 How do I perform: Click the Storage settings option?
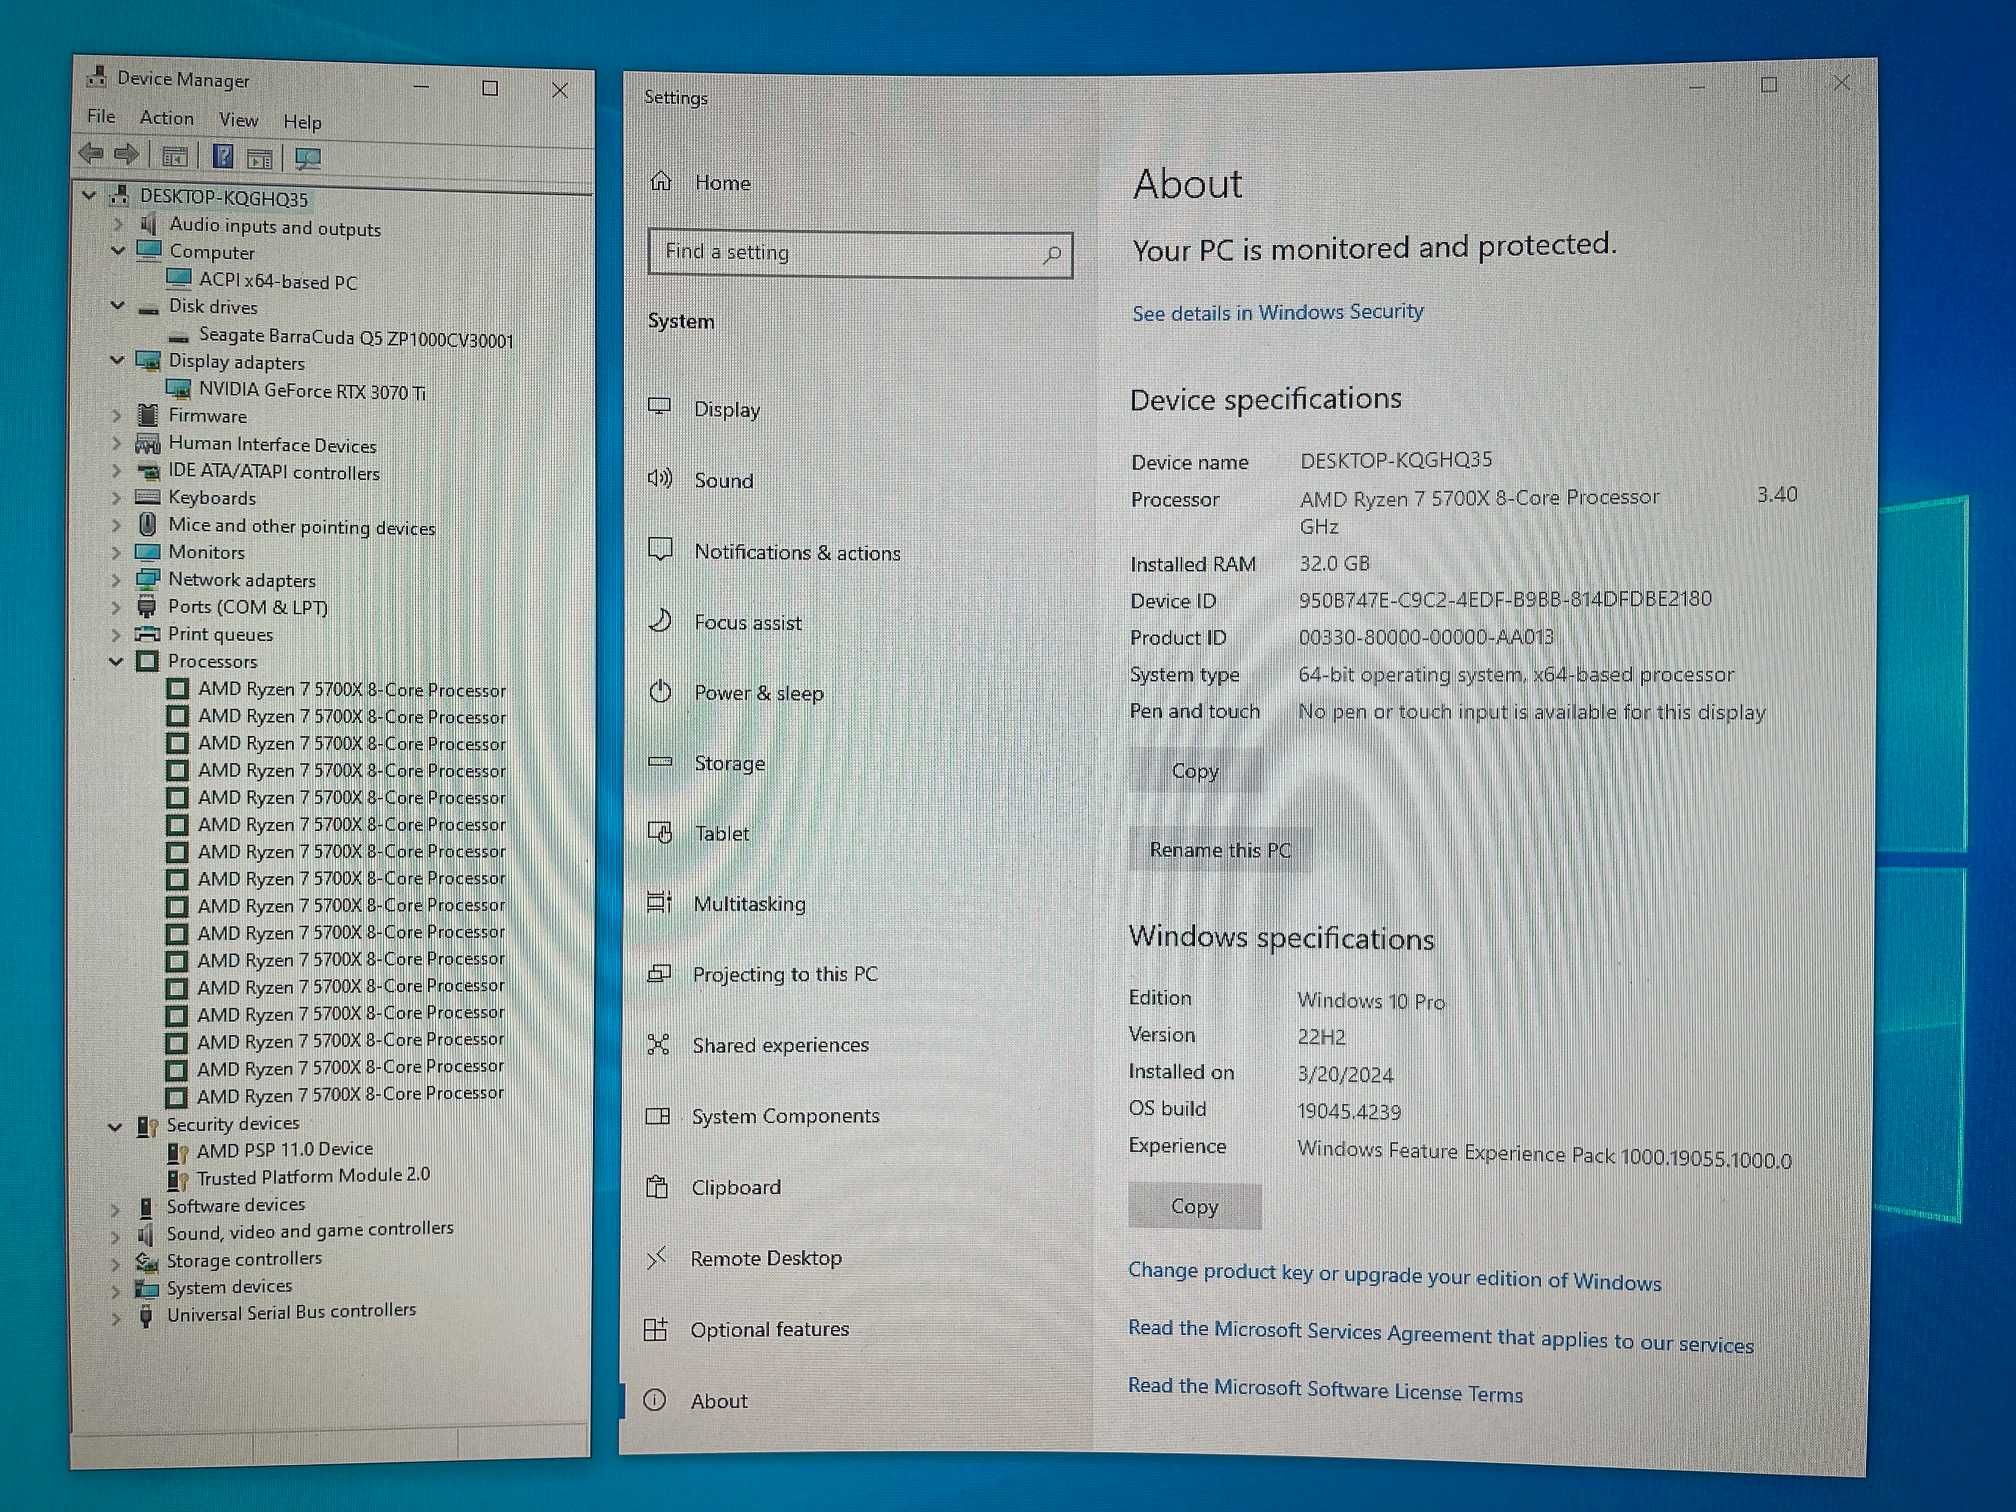coord(730,762)
